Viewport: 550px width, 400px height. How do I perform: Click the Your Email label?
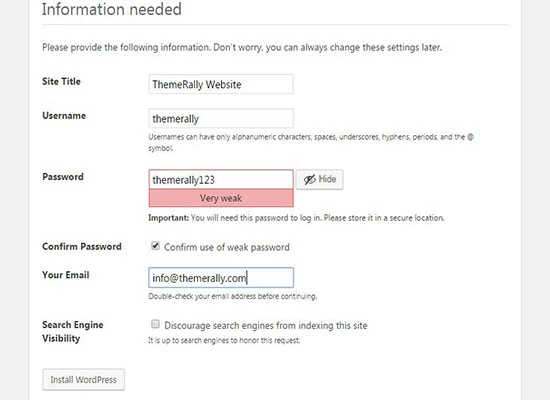[66, 275]
